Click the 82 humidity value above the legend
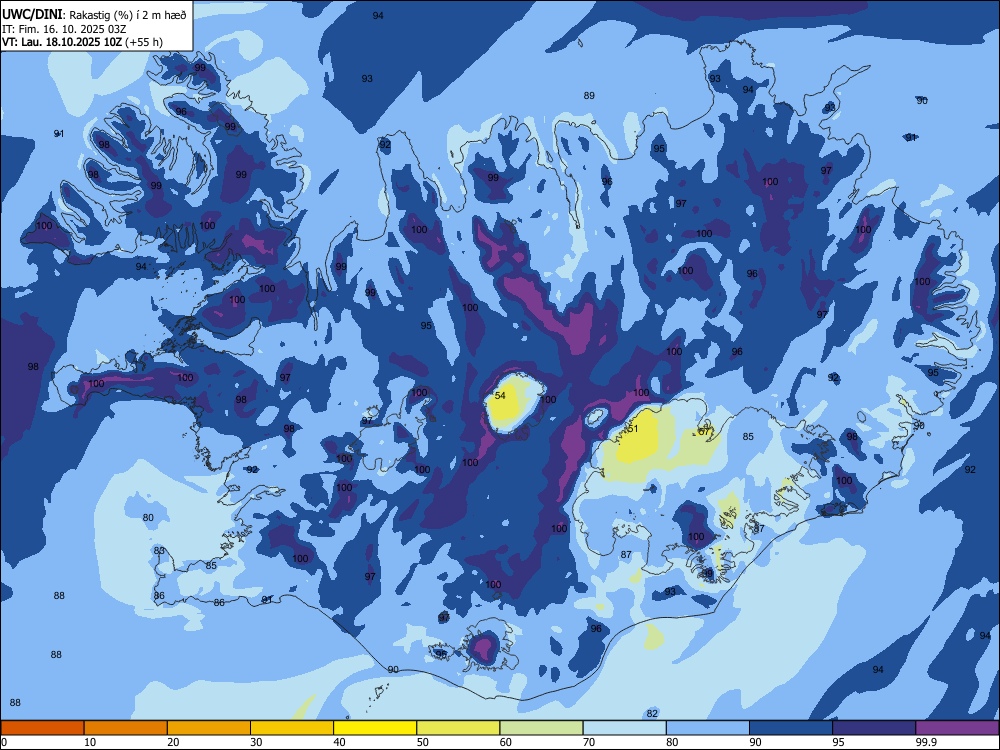This screenshot has width=1000, height=750. tap(652, 713)
